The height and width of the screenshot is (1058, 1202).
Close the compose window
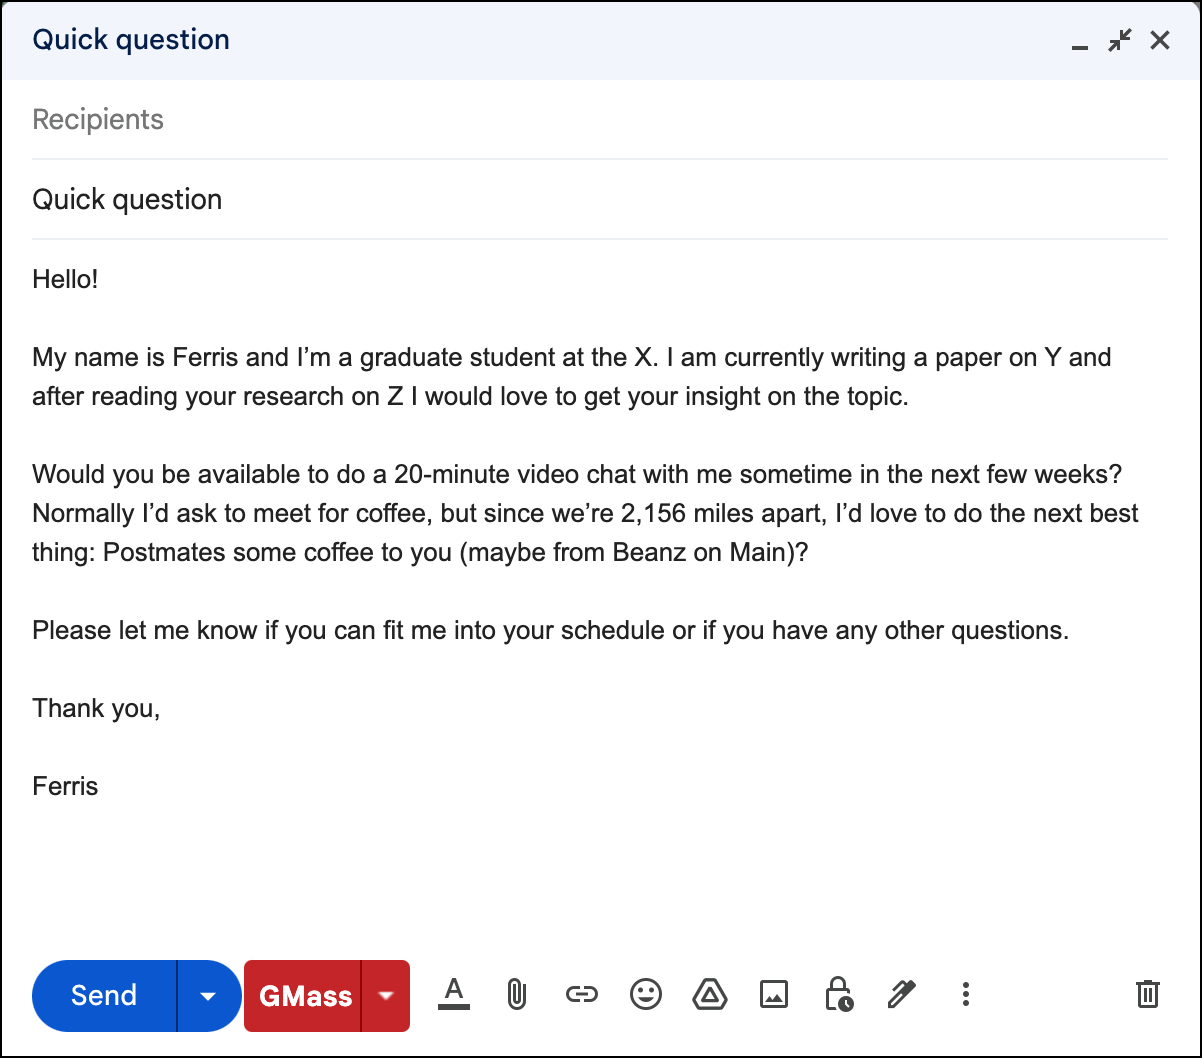click(x=1159, y=40)
